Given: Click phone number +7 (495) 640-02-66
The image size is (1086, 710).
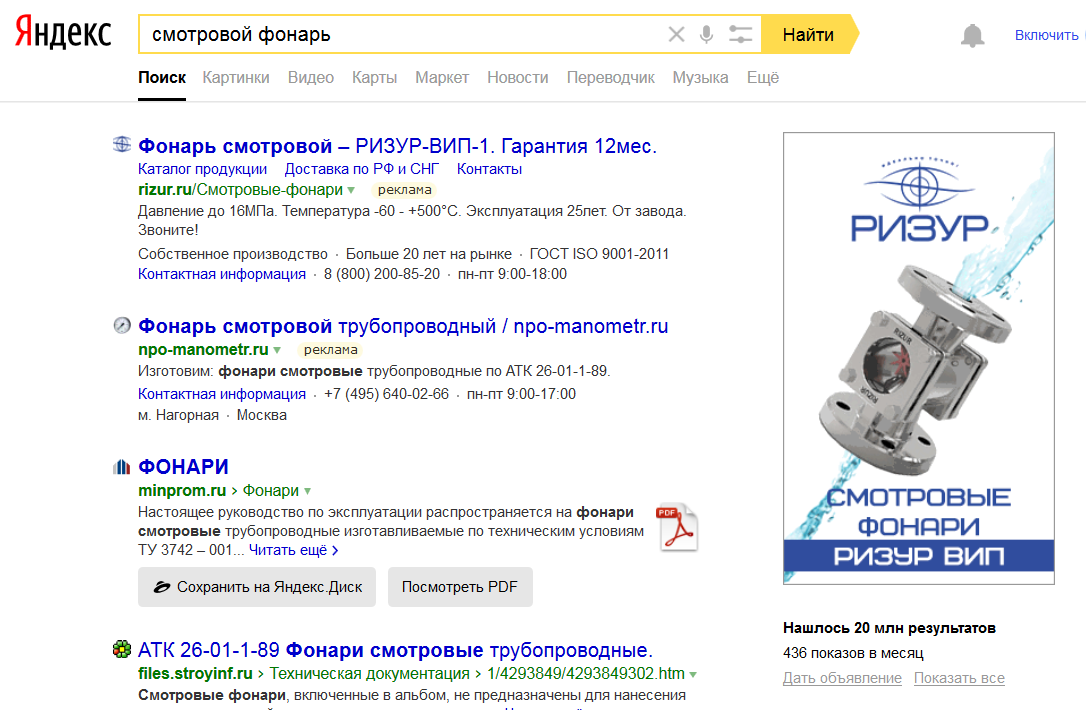Looking at the screenshot, I should [x=386, y=394].
